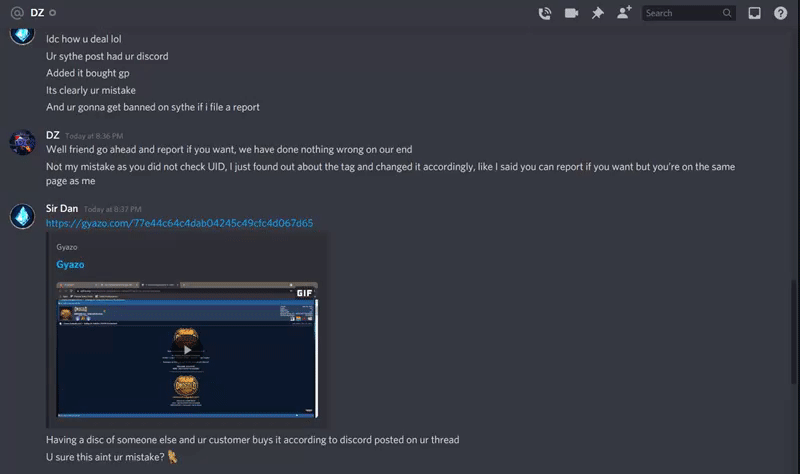Focus the Search input field
800x474 pixels.
pyautogui.click(x=682, y=13)
